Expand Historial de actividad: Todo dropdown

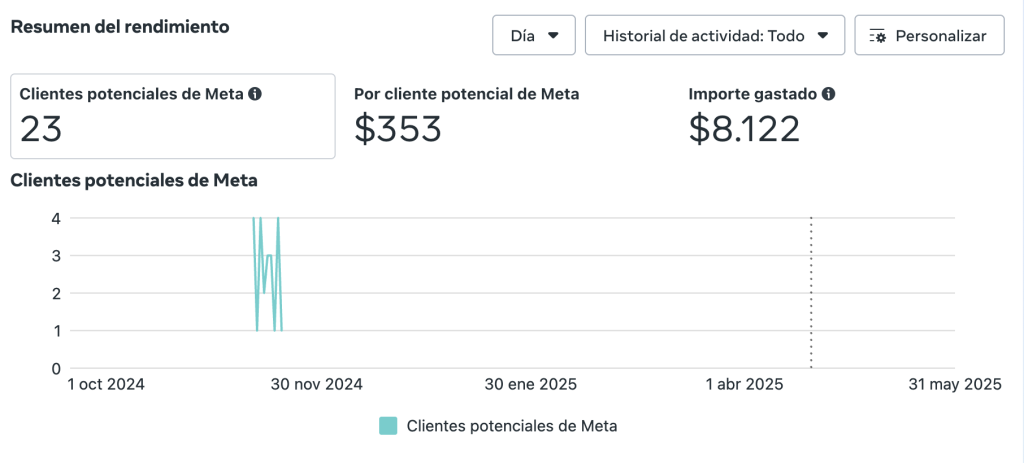(715, 36)
